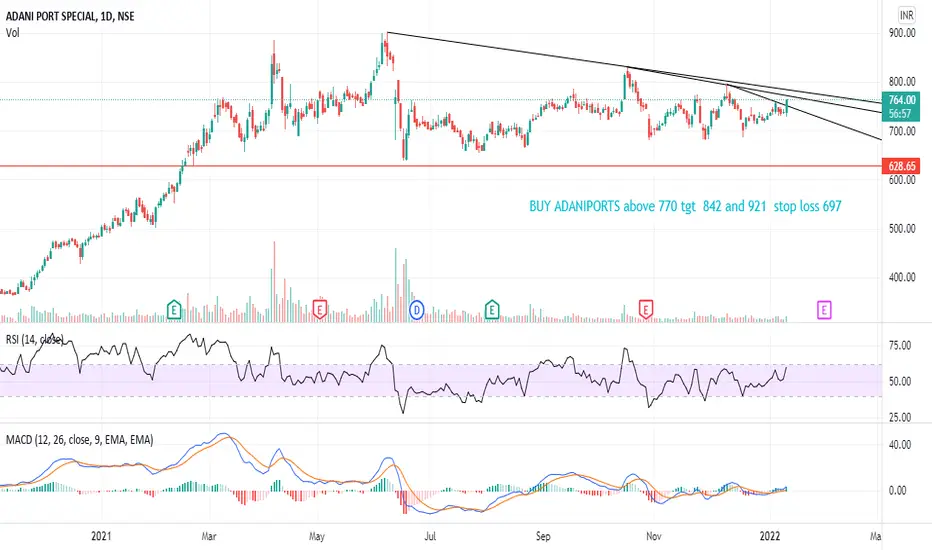Select the red horizontal support line
932x550 pixels.
[x=440, y=166]
